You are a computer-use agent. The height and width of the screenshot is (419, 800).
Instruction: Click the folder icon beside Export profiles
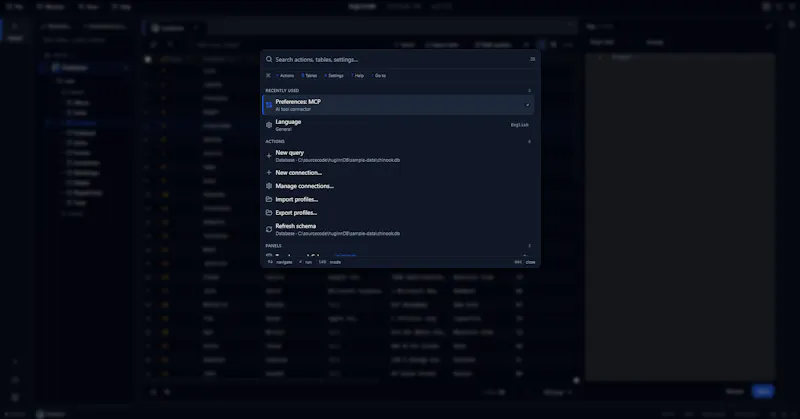point(269,212)
